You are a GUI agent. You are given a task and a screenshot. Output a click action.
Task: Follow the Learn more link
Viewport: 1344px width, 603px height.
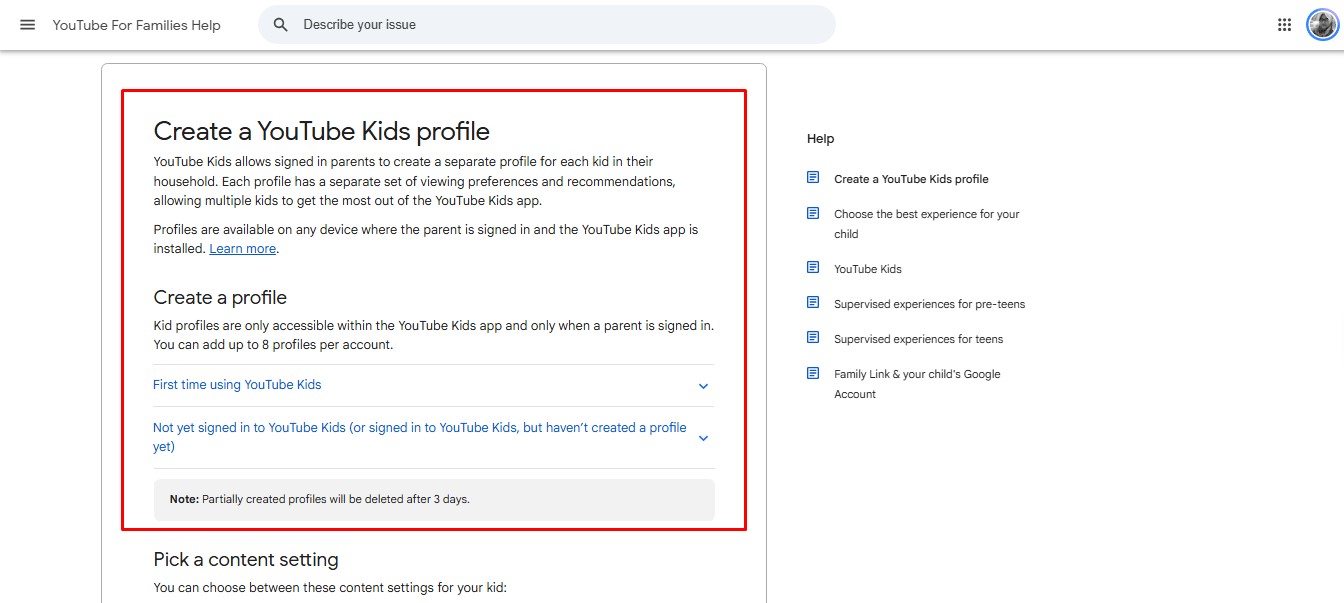tap(242, 249)
